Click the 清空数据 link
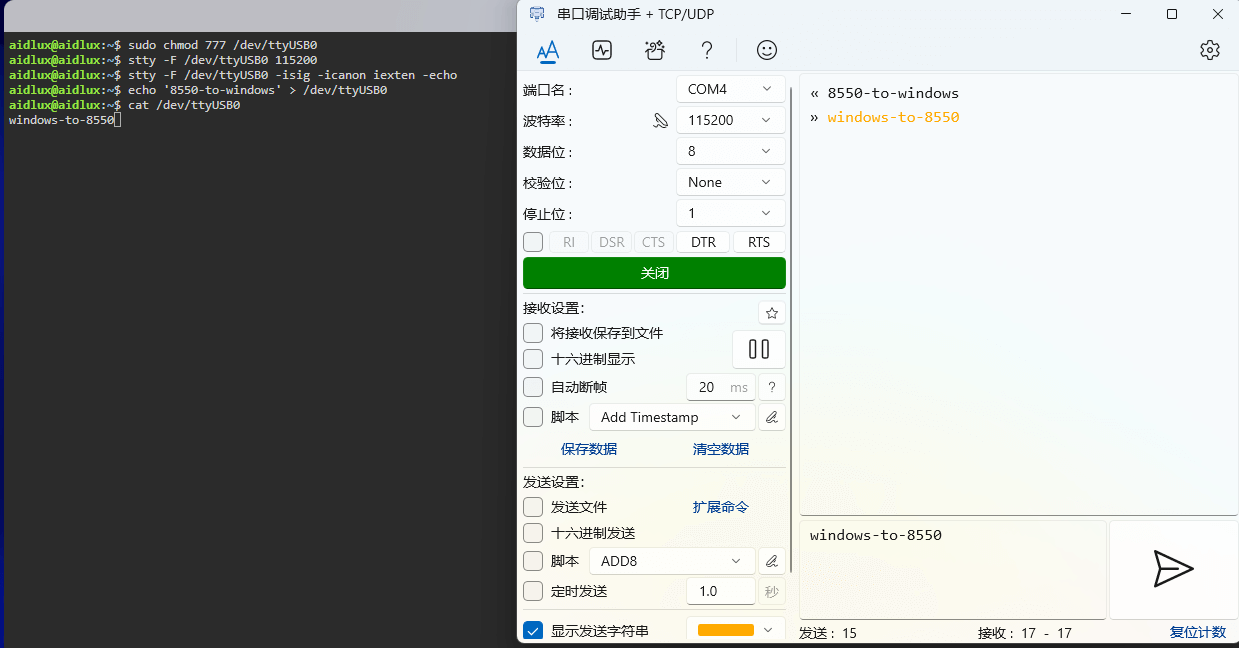1239x648 pixels. tap(720, 449)
